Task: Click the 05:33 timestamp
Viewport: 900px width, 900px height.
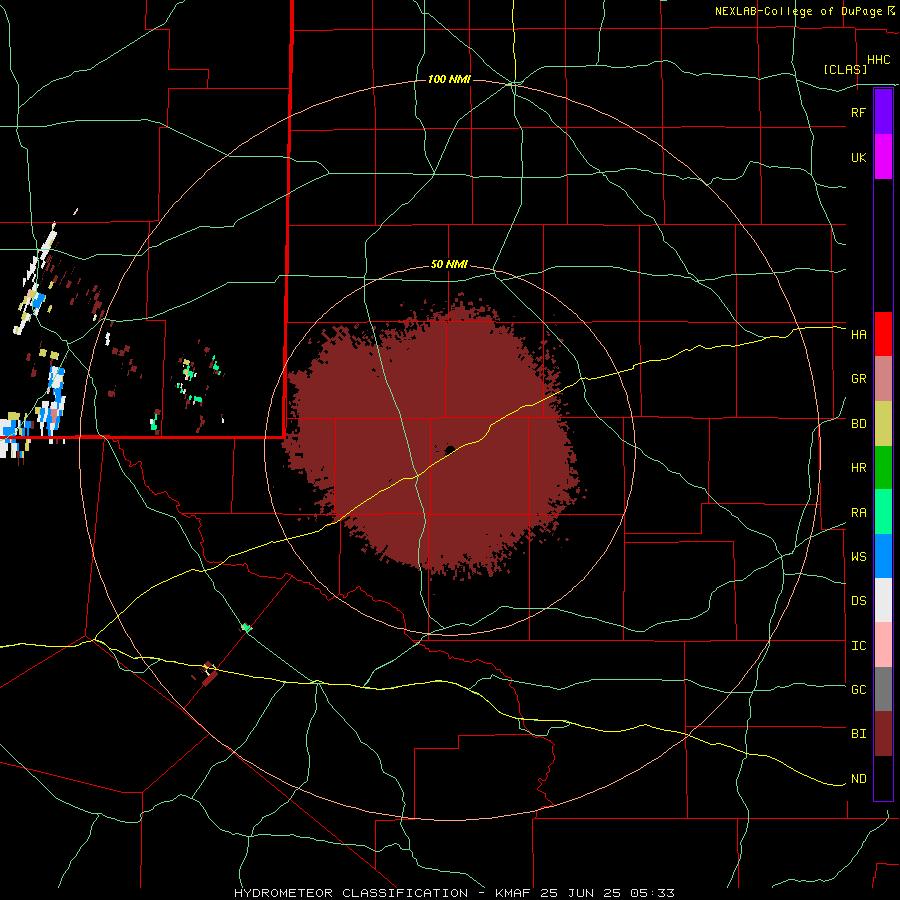Action: [x=651, y=893]
